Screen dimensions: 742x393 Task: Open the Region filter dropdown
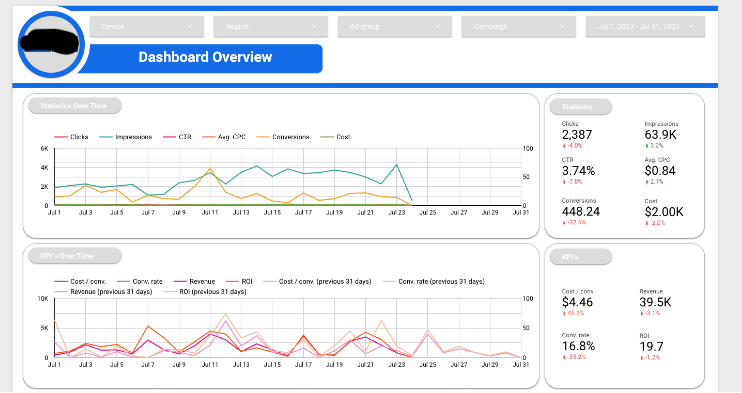271,27
